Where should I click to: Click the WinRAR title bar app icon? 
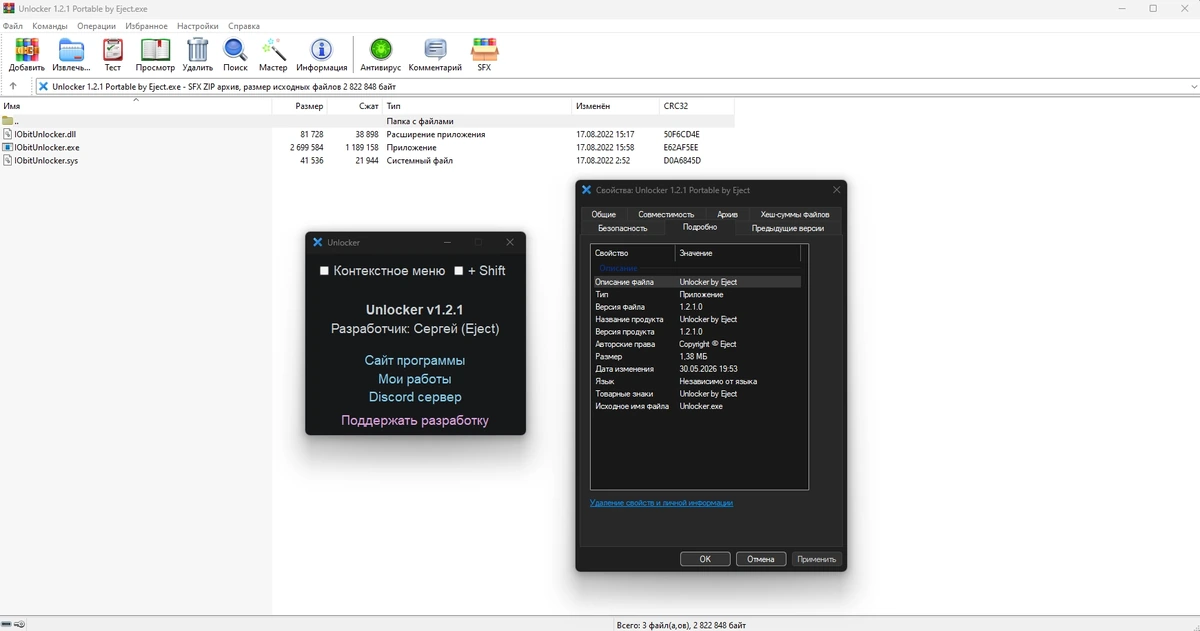(x=9, y=8)
